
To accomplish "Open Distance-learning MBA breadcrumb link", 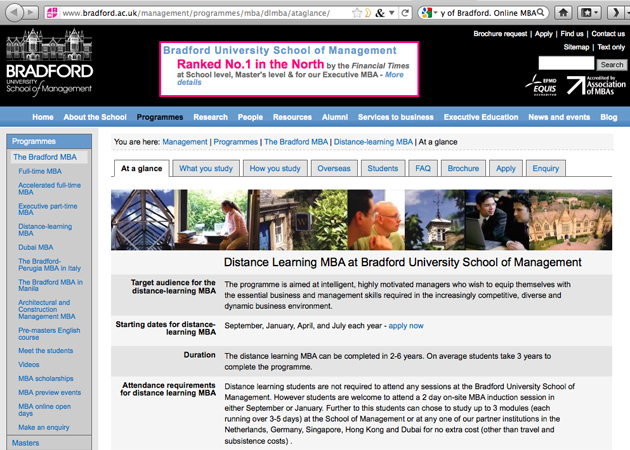I will click(373, 142).
